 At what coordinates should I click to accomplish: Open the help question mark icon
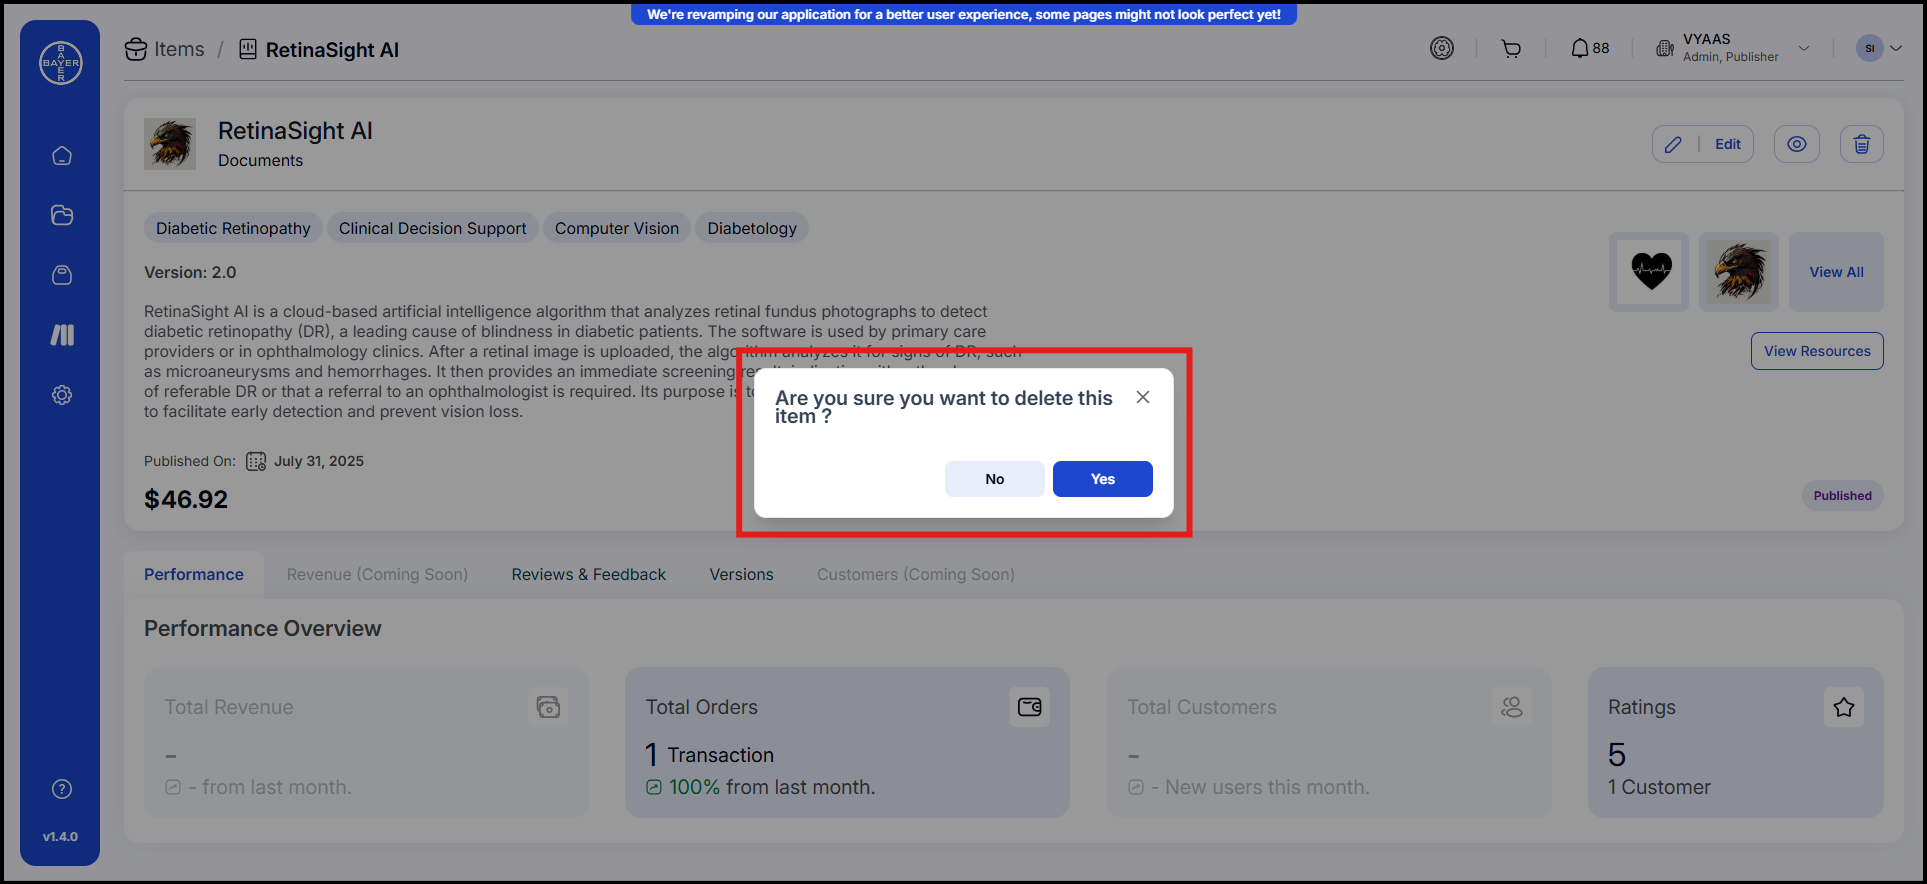[x=62, y=789]
